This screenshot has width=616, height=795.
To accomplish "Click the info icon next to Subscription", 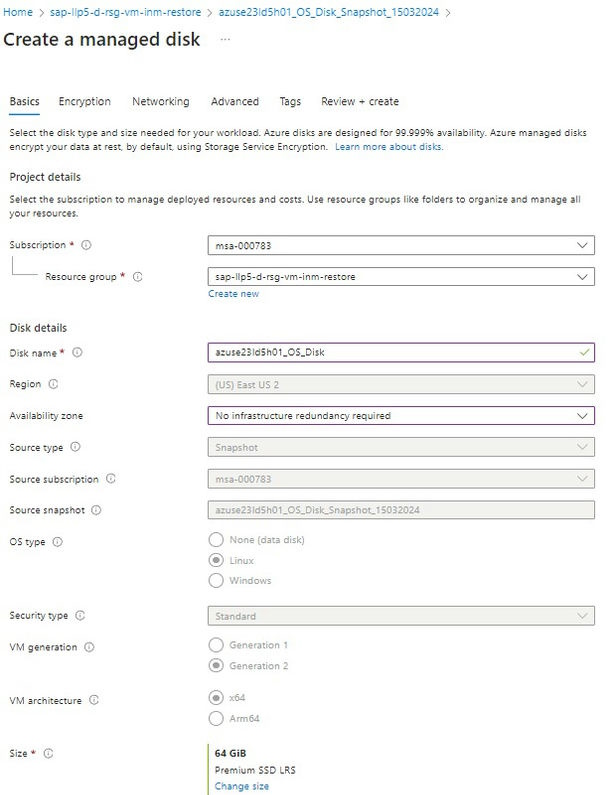I will (x=86, y=245).
